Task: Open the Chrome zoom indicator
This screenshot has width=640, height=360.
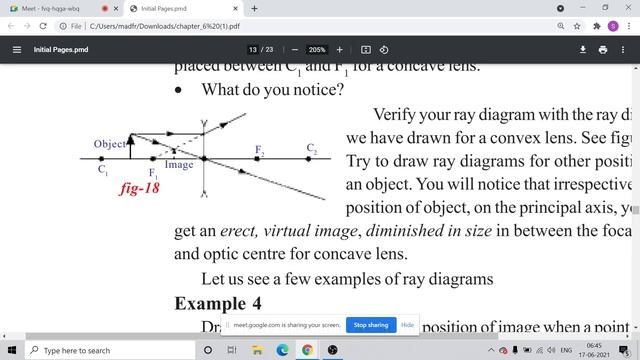Action: click(561, 26)
